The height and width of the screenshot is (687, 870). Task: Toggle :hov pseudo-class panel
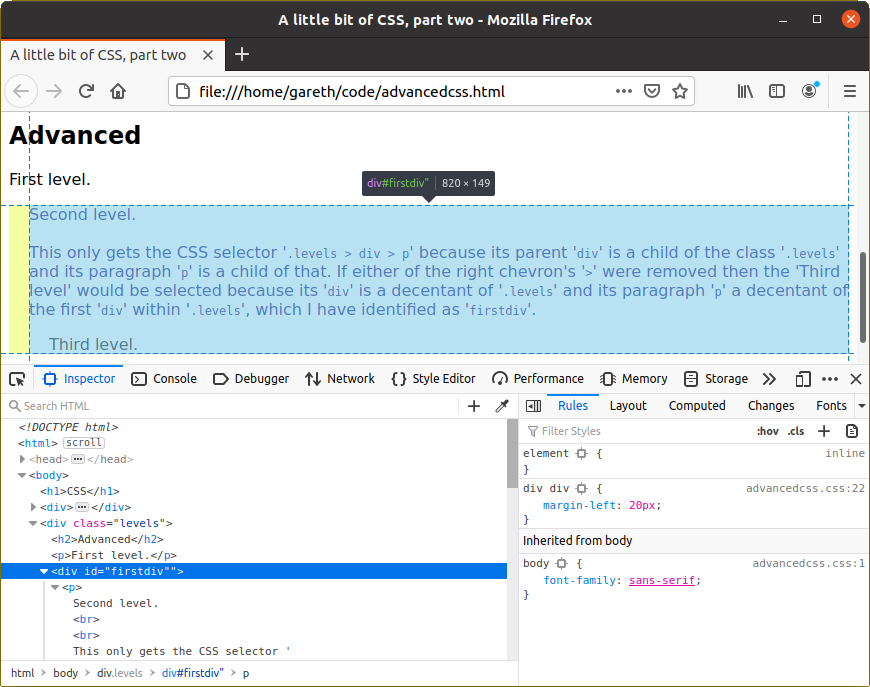(767, 431)
